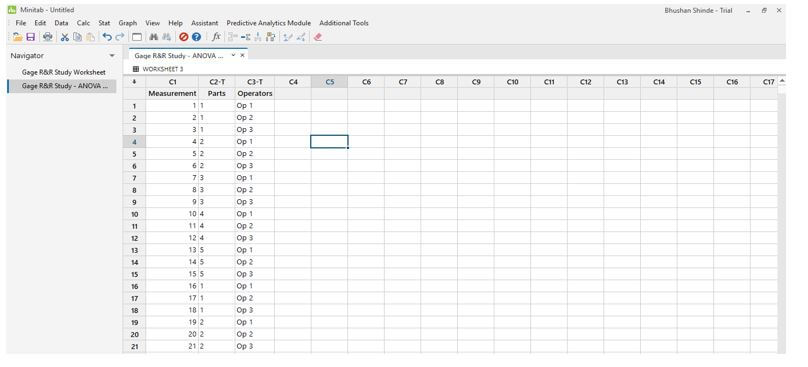
Task: Open the Calc menu
Action: [83, 23]
